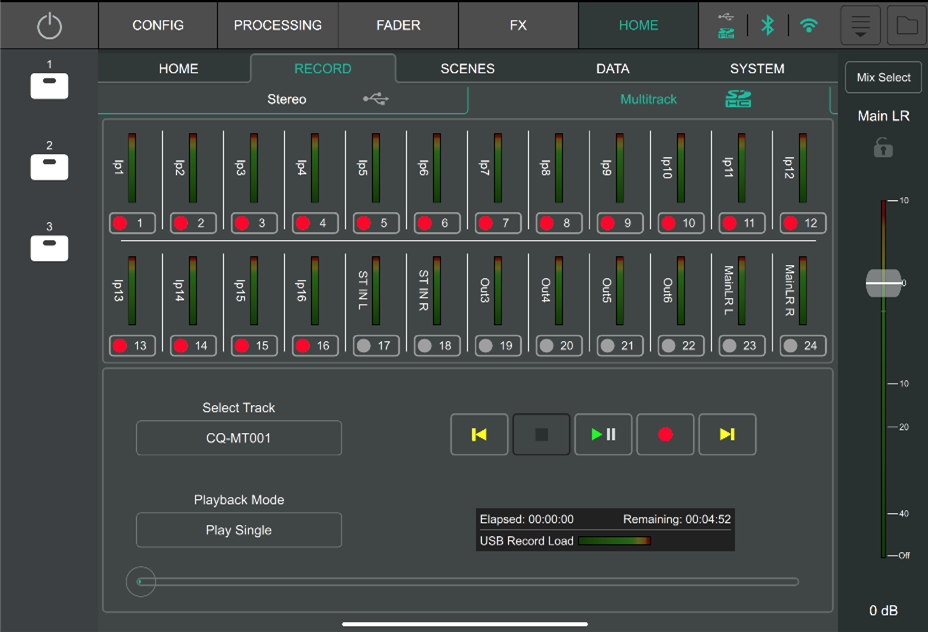Arm record track 17 ST IN L
928x632 pixels.
pos(376,346)
